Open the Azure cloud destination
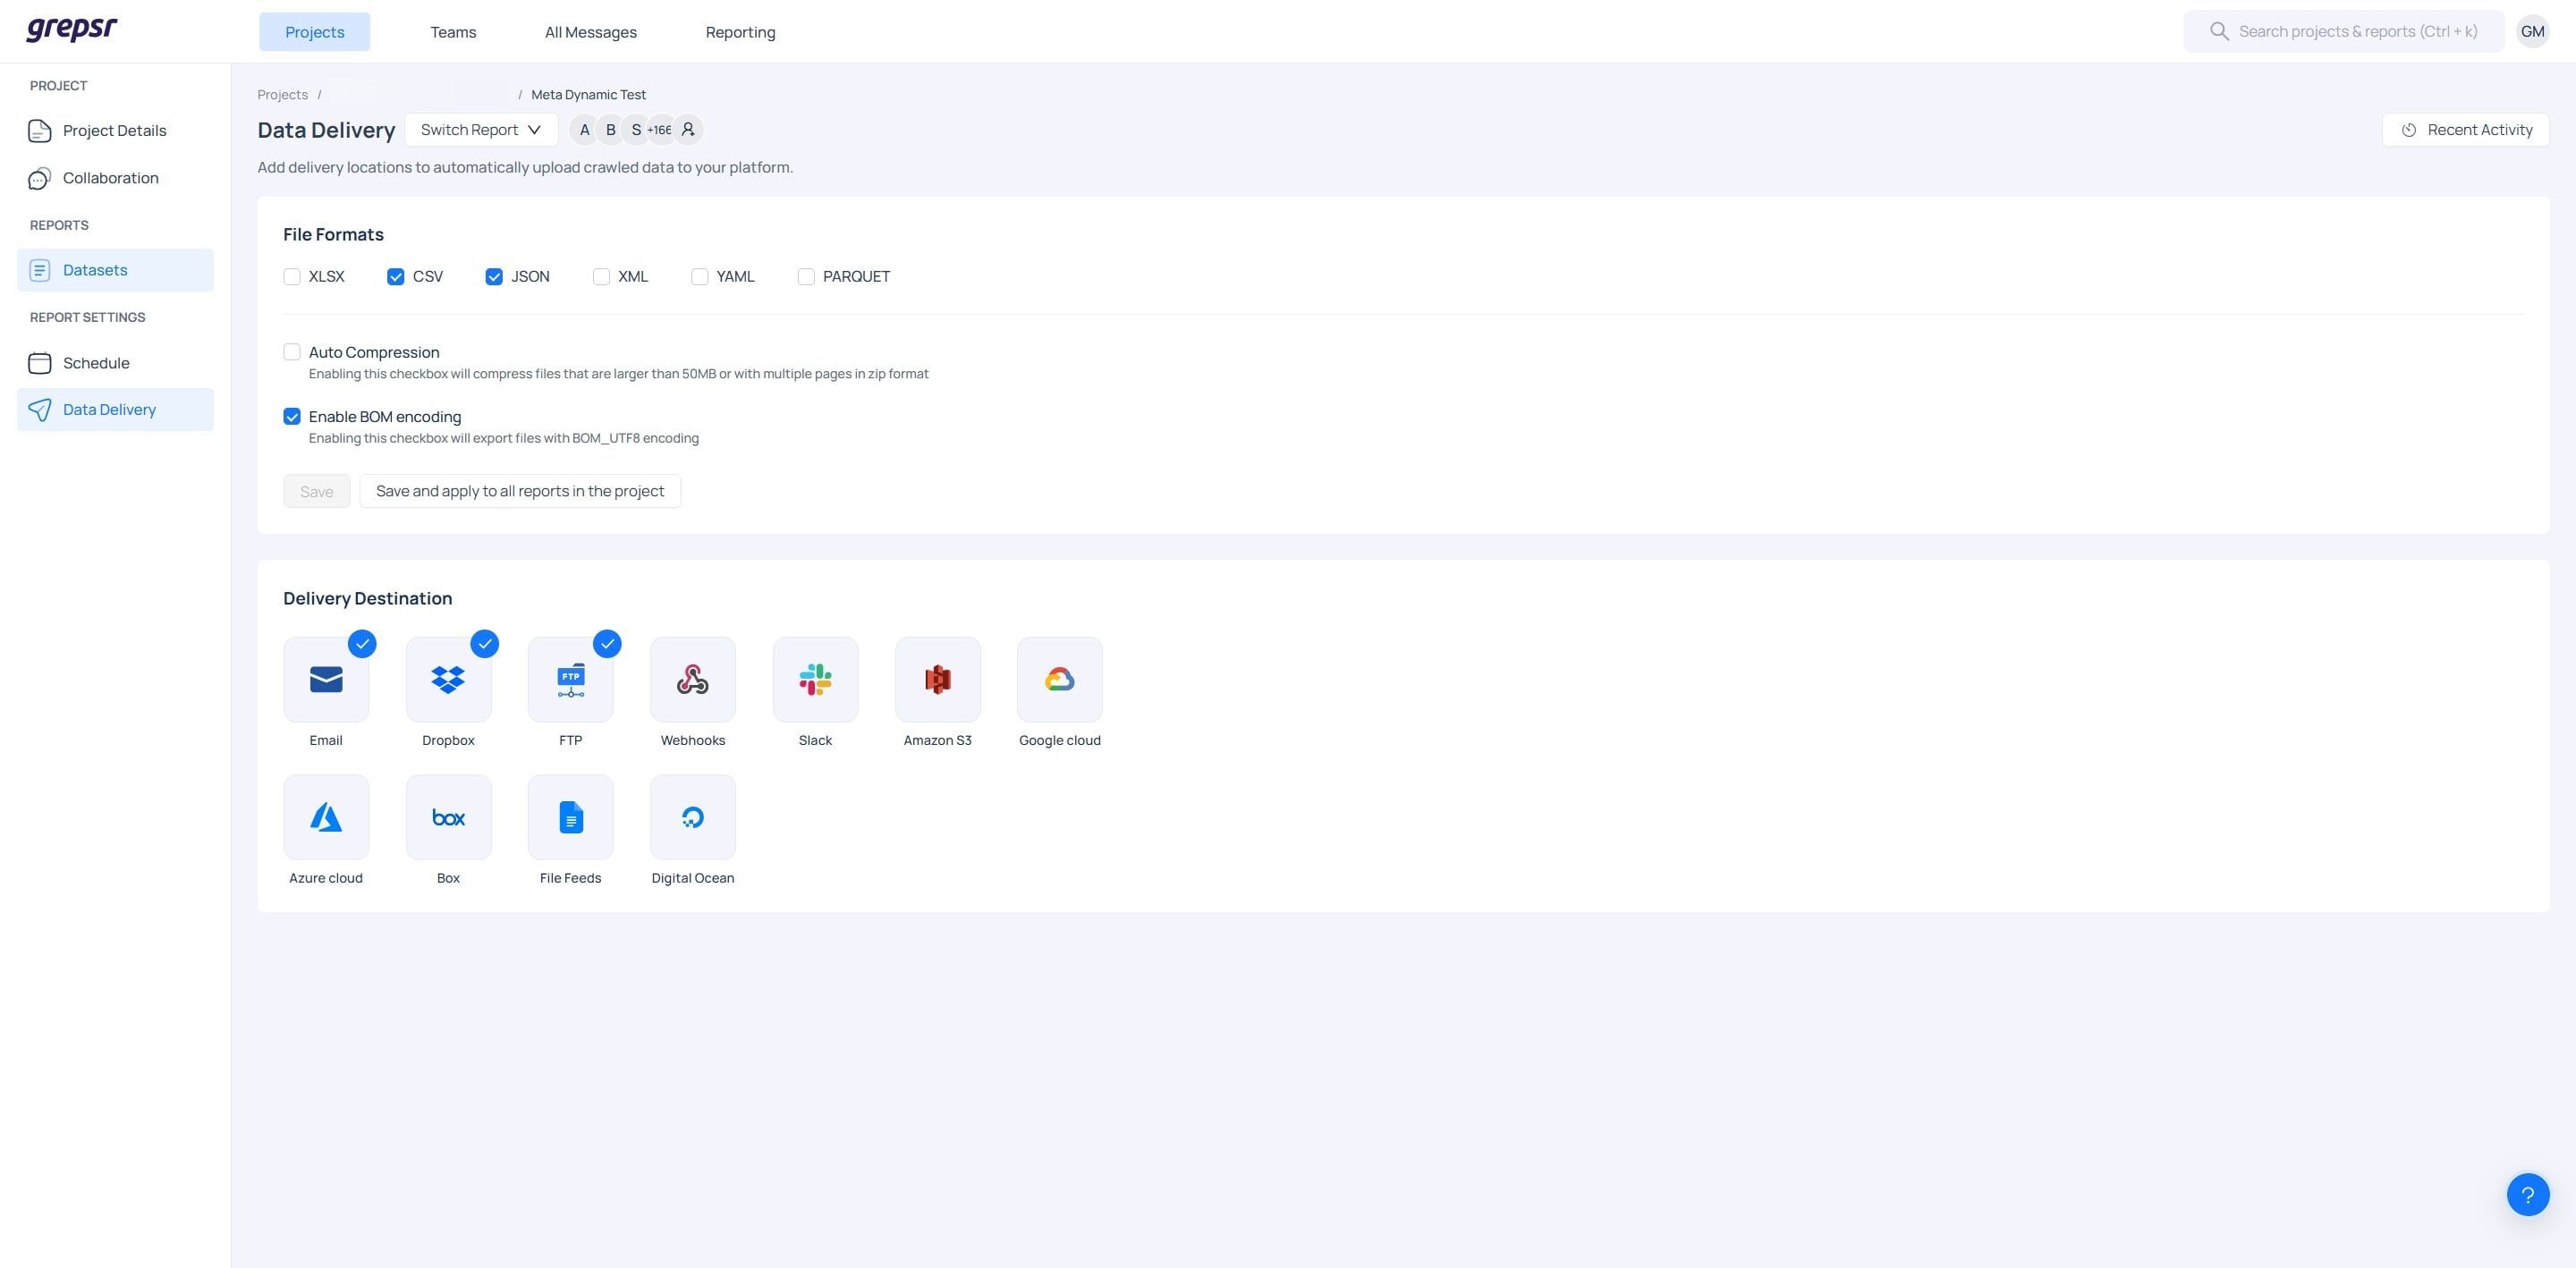 click(x=326, y=817)
